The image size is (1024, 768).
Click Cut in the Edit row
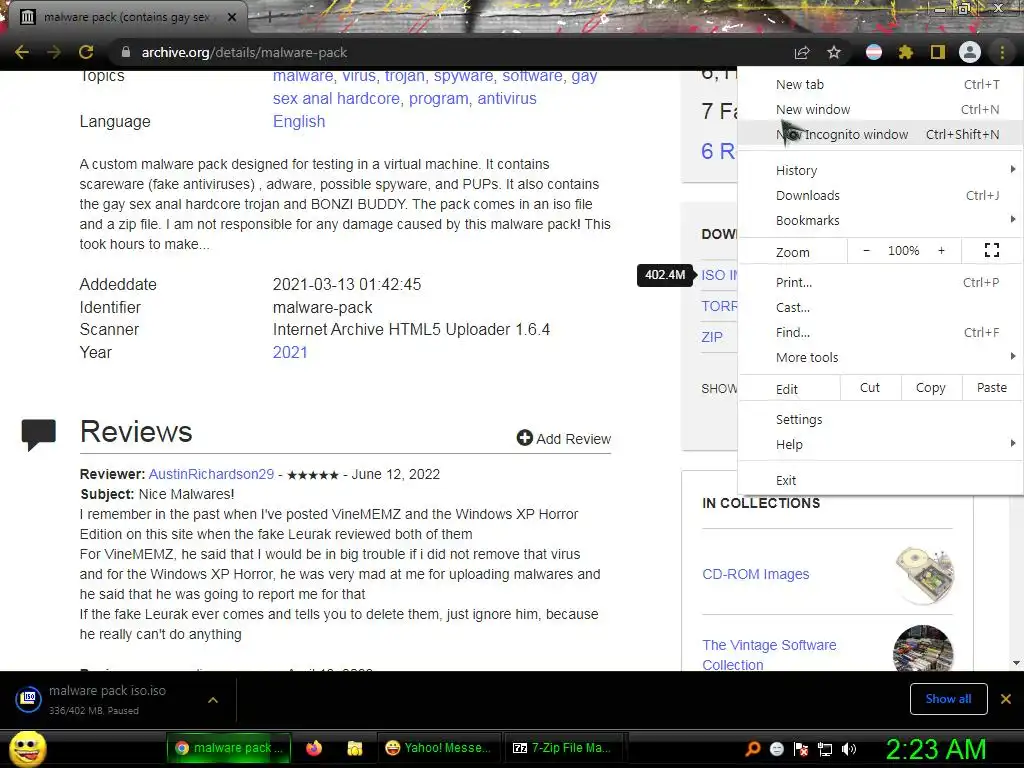[x=870, y=388]
